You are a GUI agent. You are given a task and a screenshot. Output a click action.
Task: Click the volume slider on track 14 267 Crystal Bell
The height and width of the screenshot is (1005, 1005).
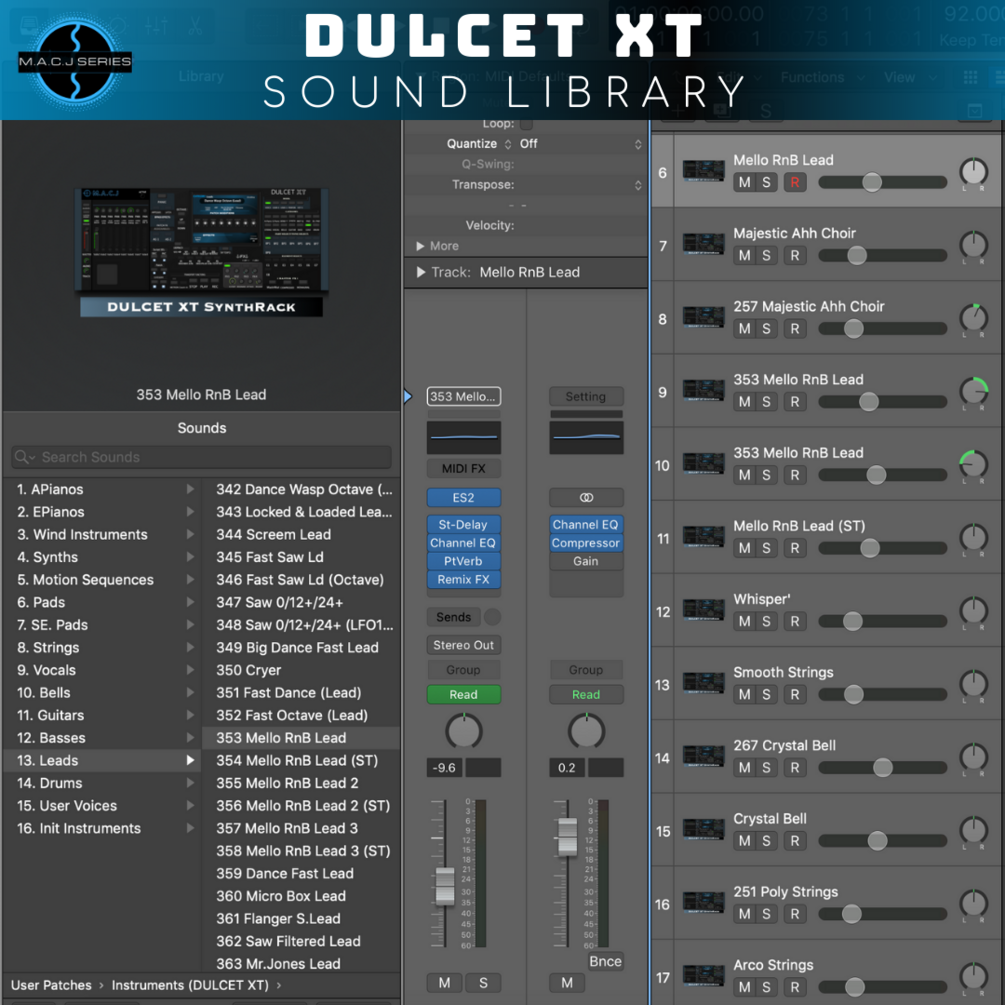coord(883,767)
